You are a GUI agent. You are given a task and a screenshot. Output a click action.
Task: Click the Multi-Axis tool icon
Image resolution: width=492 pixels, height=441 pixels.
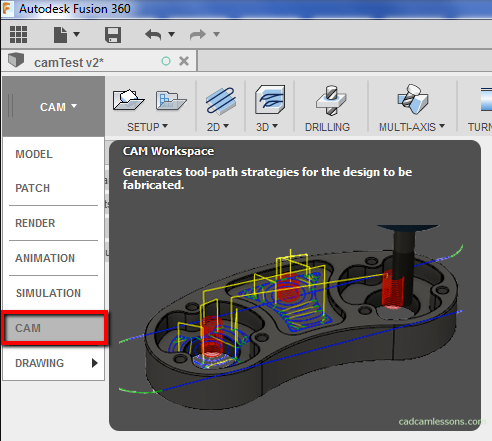[413, 99]
